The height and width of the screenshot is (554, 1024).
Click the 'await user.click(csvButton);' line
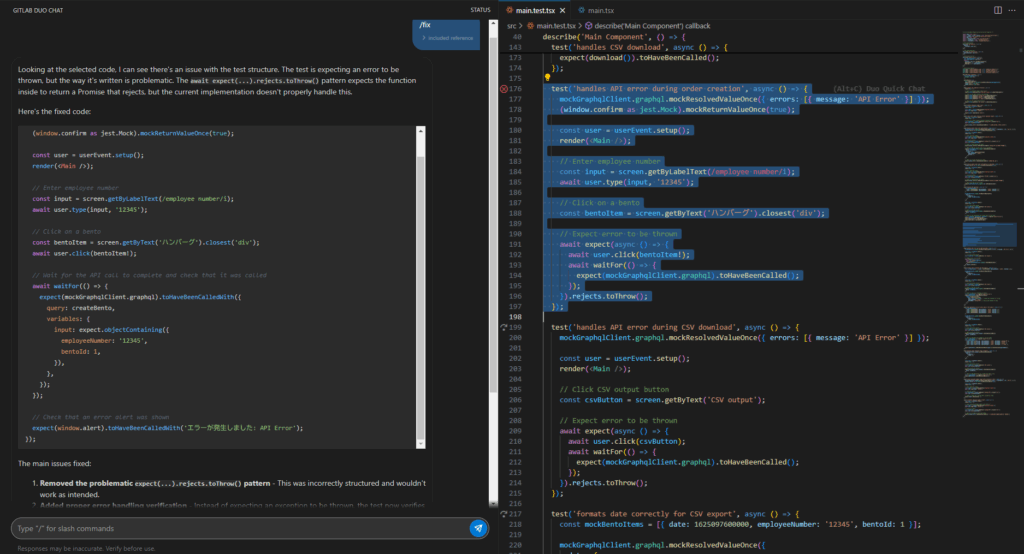(x=626, y=442)
